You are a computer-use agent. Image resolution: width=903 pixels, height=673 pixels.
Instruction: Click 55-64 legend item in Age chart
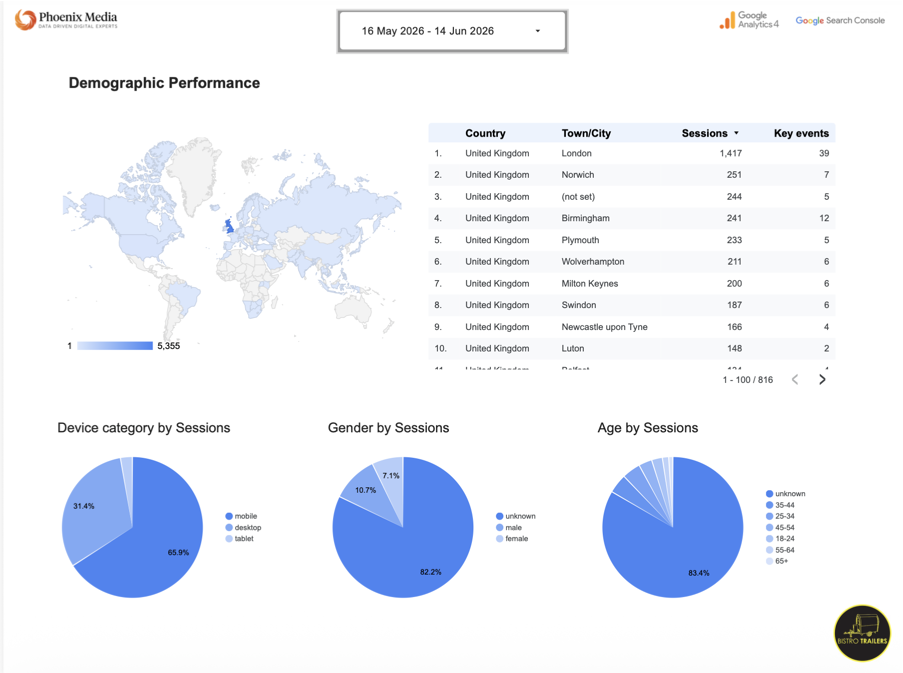click(x=780, y=550)
